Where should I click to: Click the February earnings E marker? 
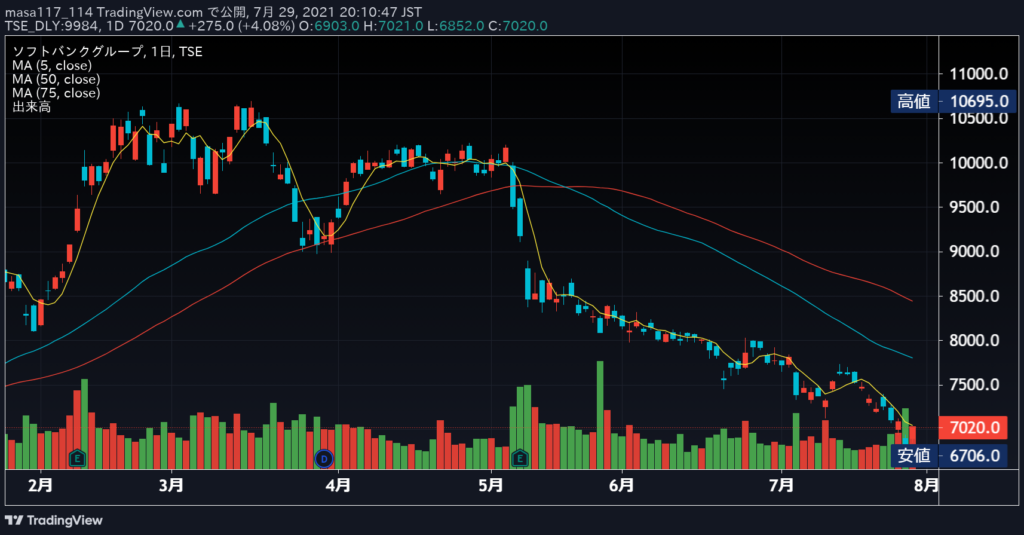(x=77, y=459)
